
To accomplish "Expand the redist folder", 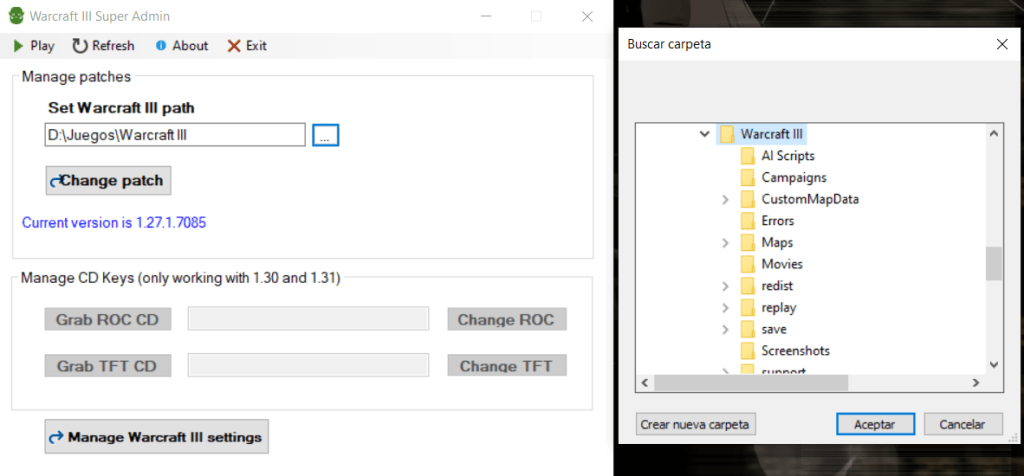I will 725,286.
